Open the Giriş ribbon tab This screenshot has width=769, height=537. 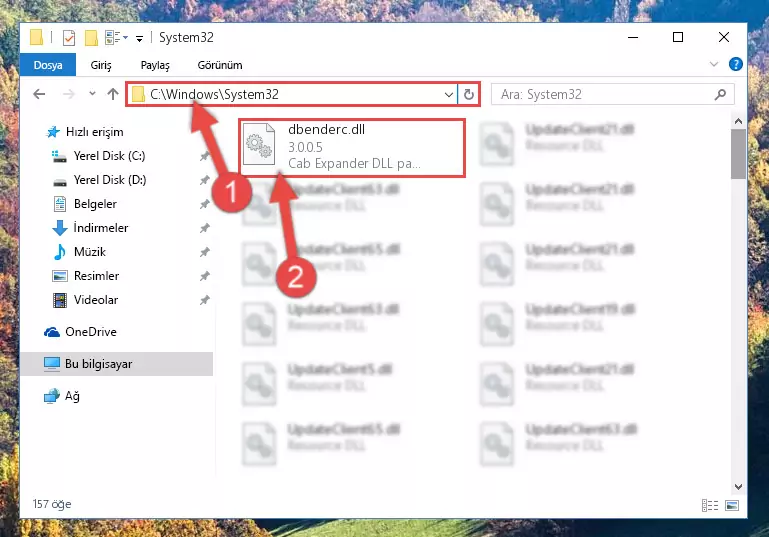click(x=101, y=65)
